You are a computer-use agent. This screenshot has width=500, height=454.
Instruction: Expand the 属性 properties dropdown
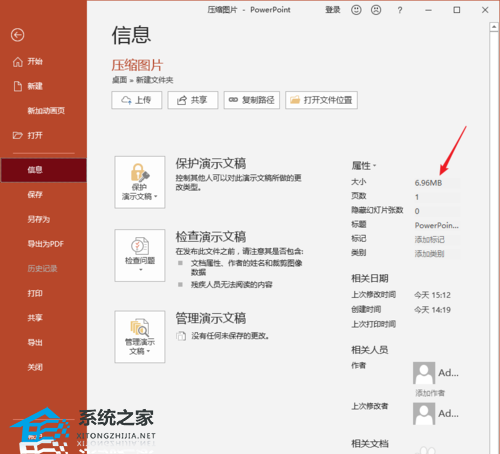click(x=364, y=166)
